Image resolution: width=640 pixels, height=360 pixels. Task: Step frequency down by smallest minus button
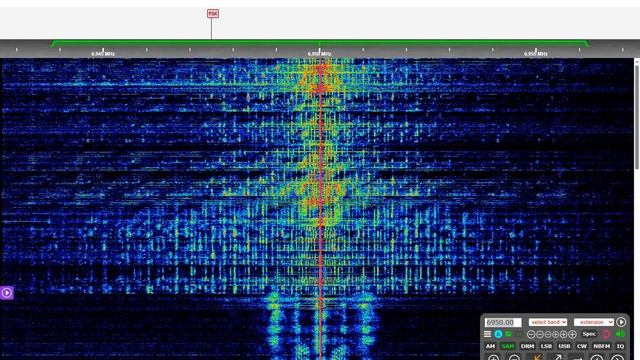click(548, 334)
